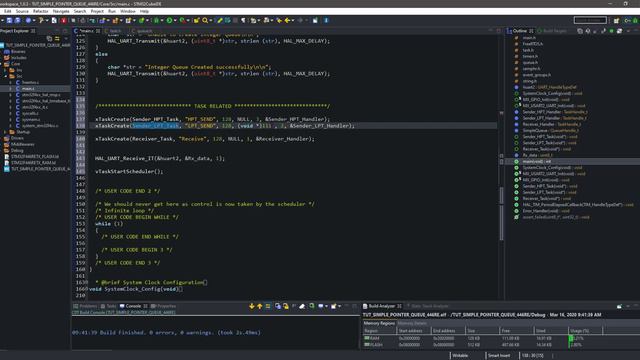This screenshot has width=640, height=360.
Task: Toggle Mark Occurrences pencil icon
Action: pyautogui.click(x=220, y=20)
